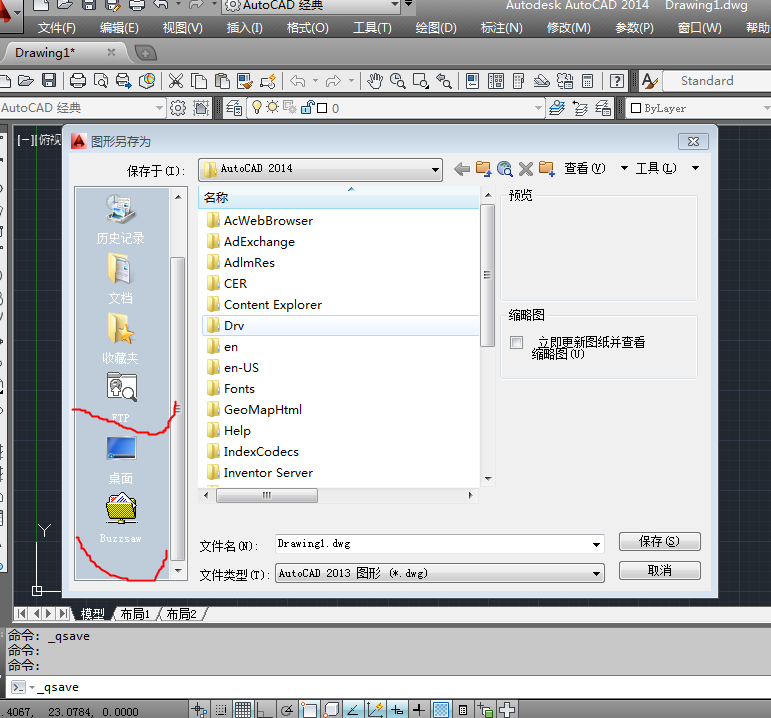Click the Save disk icon in main toolbar
Screen dimensions: 771x718
coord(49,81)
